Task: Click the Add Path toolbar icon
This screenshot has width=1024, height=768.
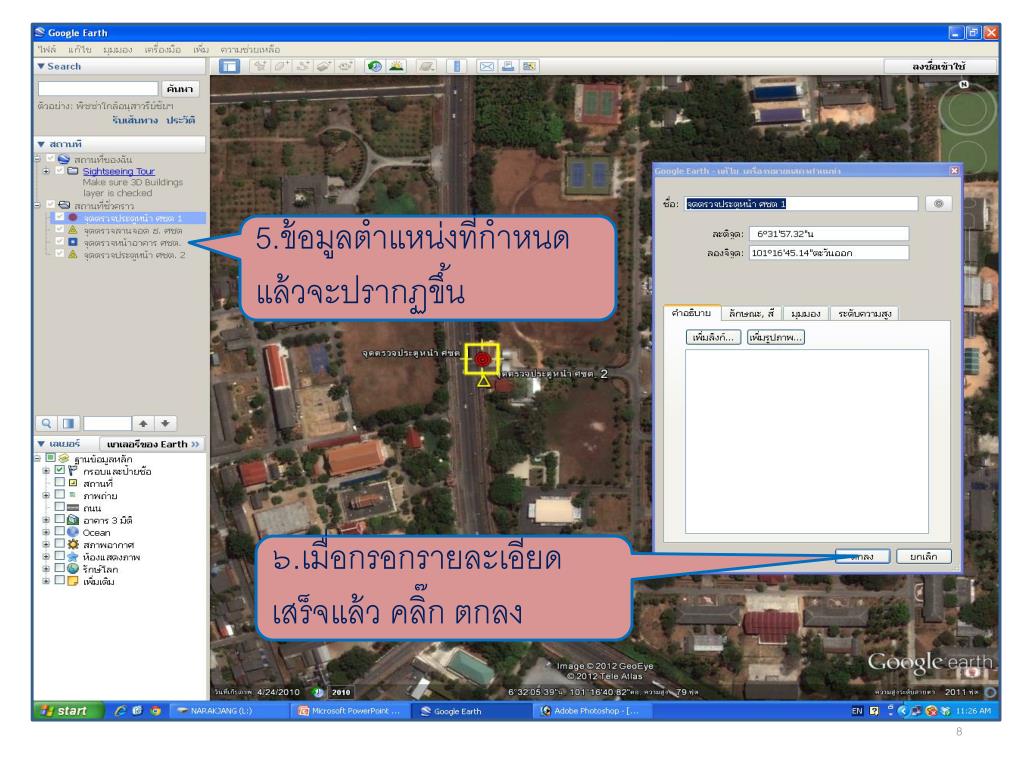Action: coord(303,66)
